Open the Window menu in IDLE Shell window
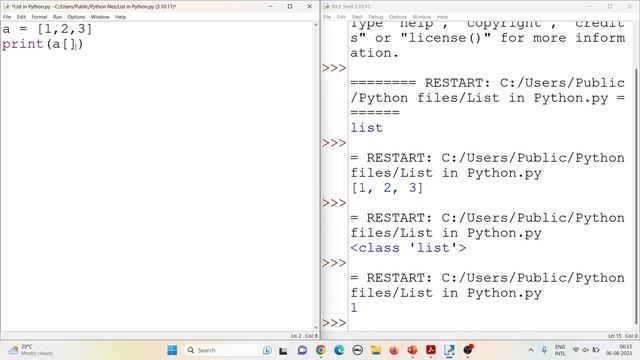The image size is (640, 360). (422, 17)
